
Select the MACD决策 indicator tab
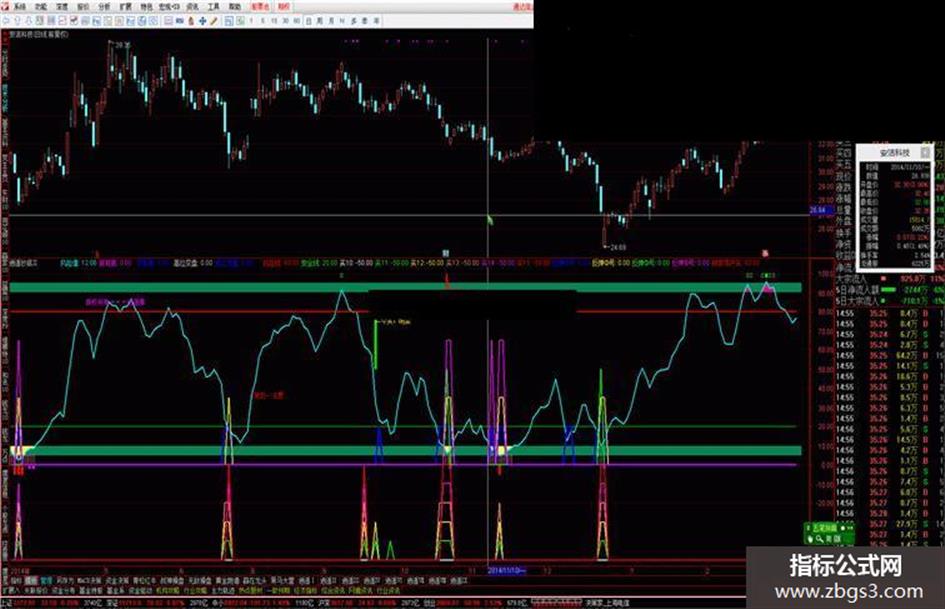coord(89,581)
